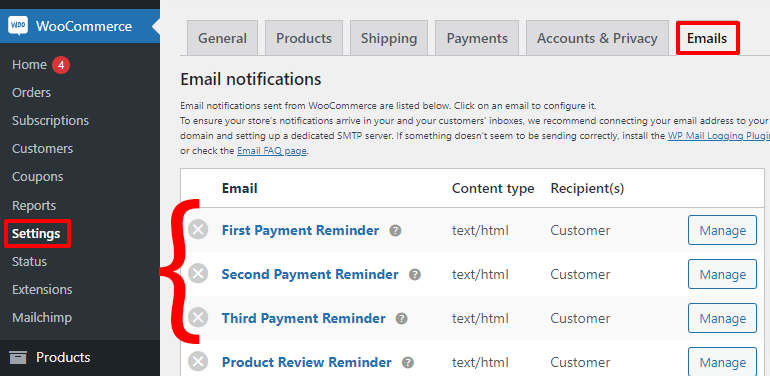
Task: Go to Subscriptions in the sidebar
Action: click(x=51, y=121)
